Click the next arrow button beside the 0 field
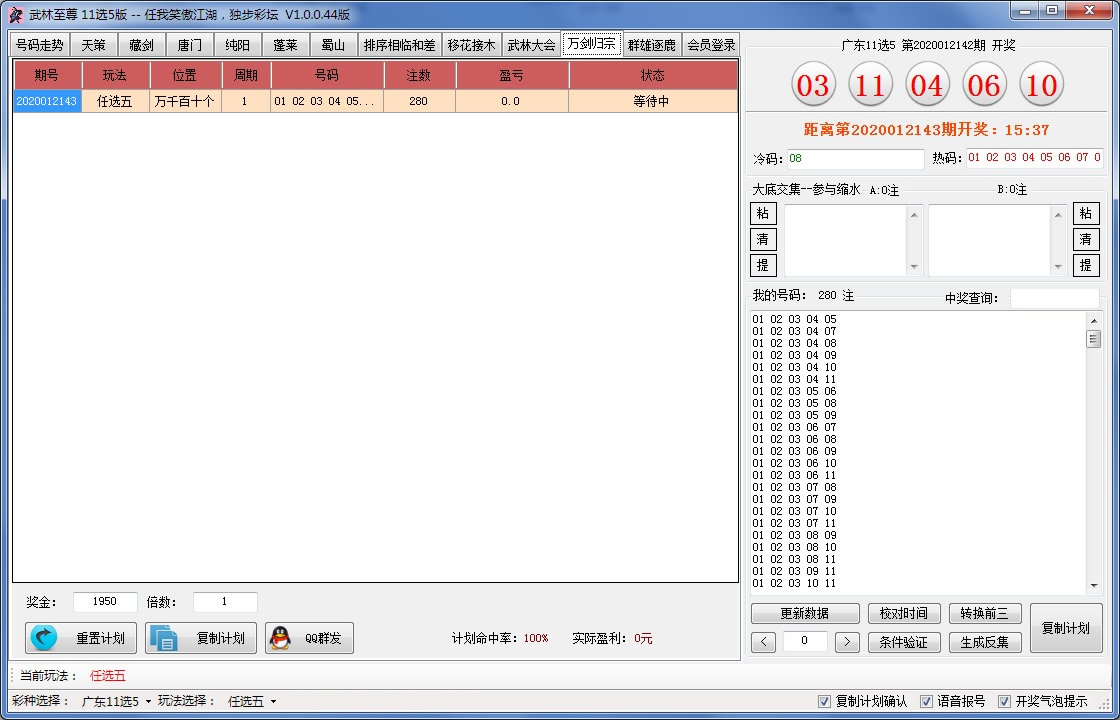Viewport: 1120px width, 720px height. [x=847, y=642]
